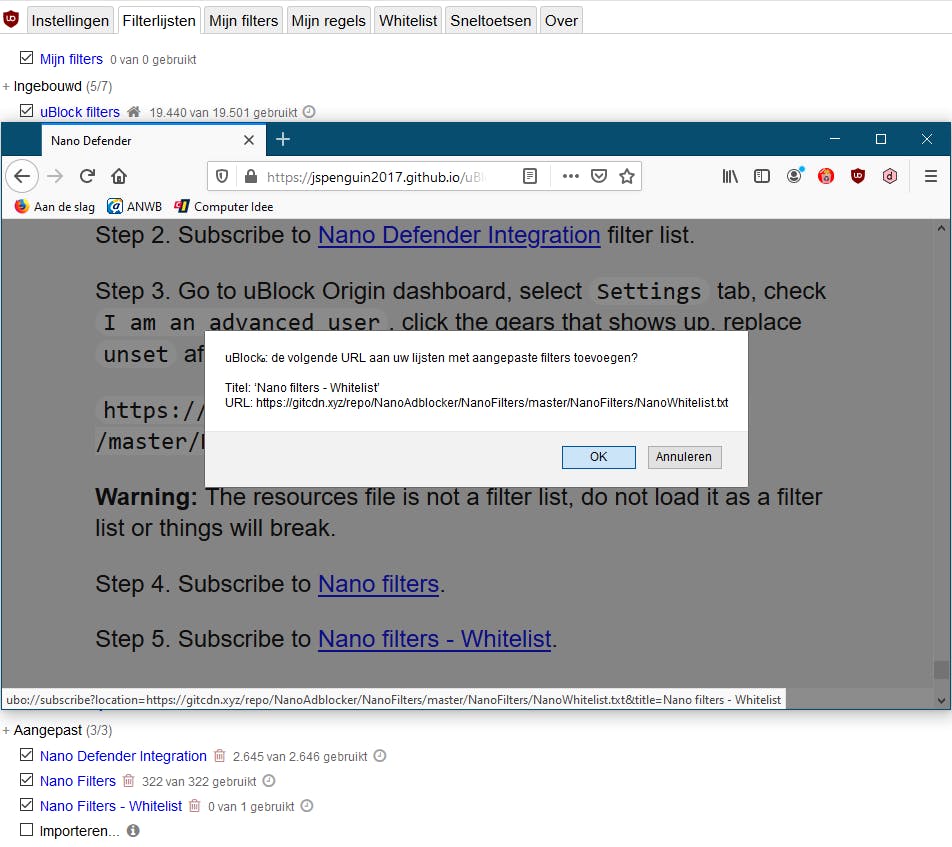Click the page scrollbar down arrow
This screenshot has height=847, width=952.
coord(941,701)
